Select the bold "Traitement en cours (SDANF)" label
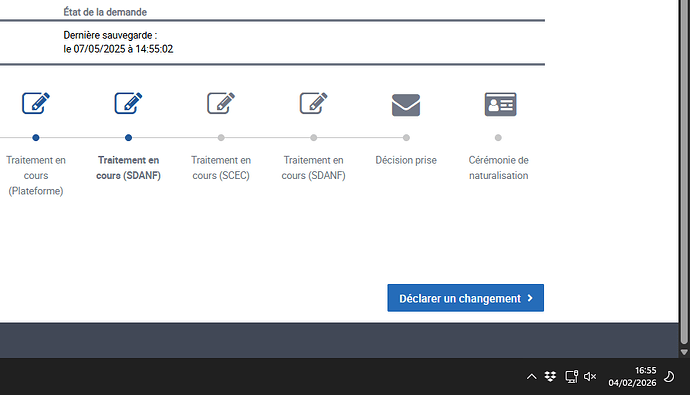 click(128, 168)
